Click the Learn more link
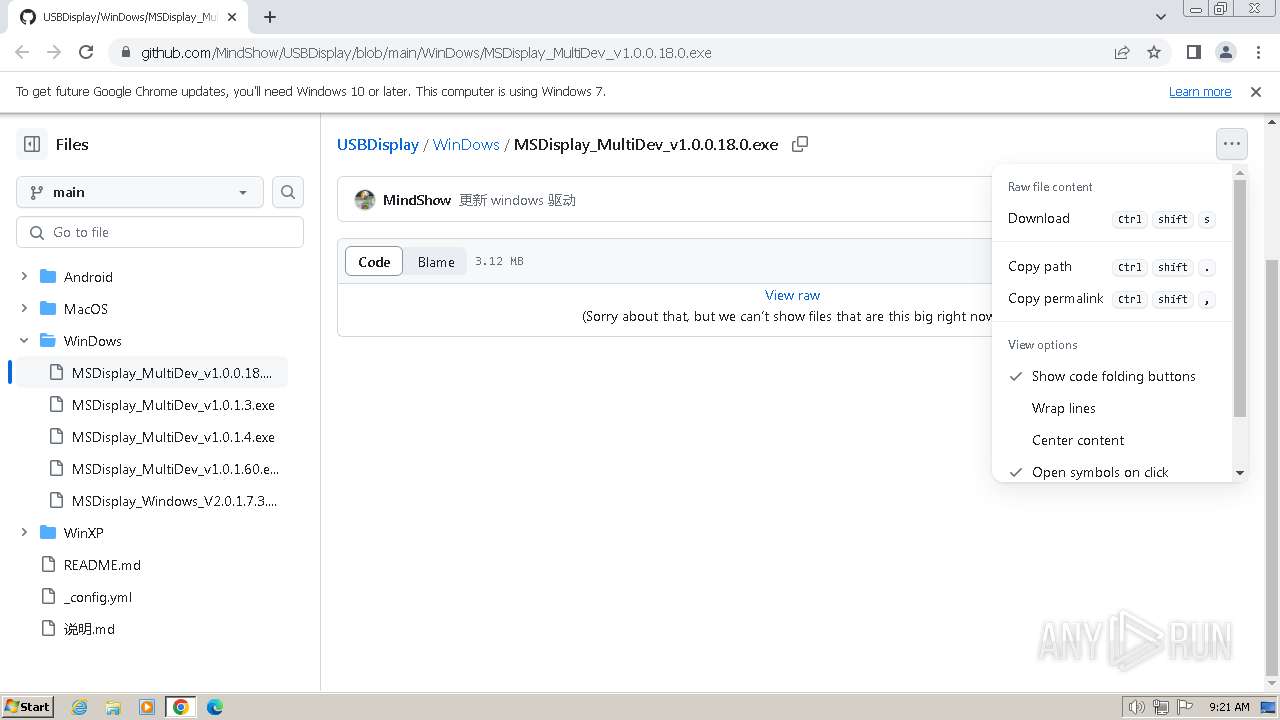 pyautogui.click(x=1200, y=91)
